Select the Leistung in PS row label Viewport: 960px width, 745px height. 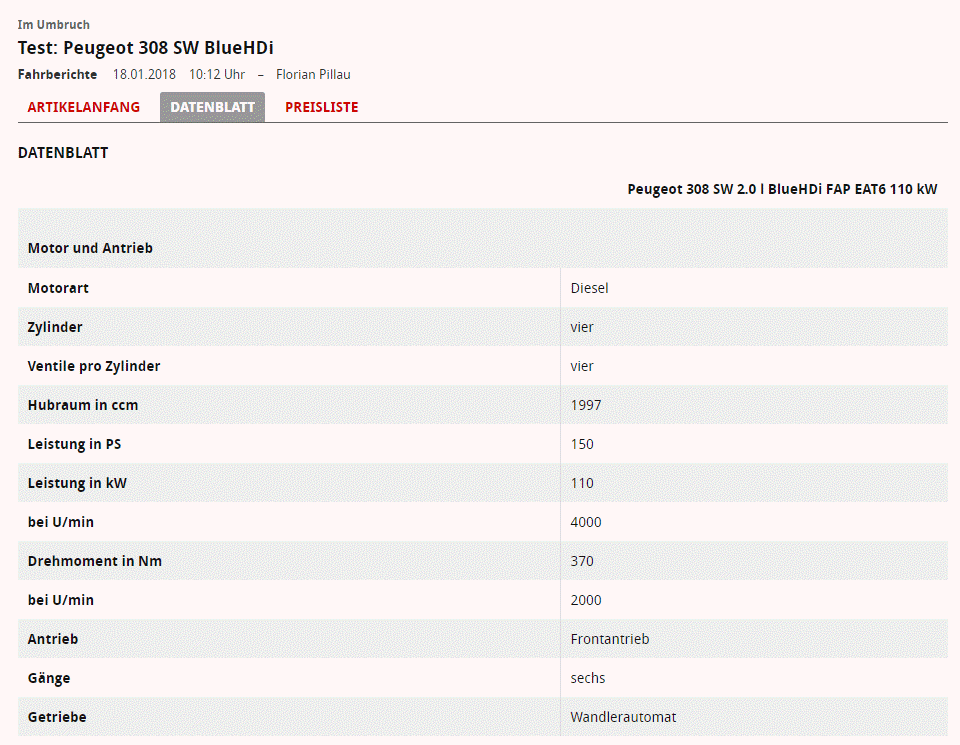(81, 444)
